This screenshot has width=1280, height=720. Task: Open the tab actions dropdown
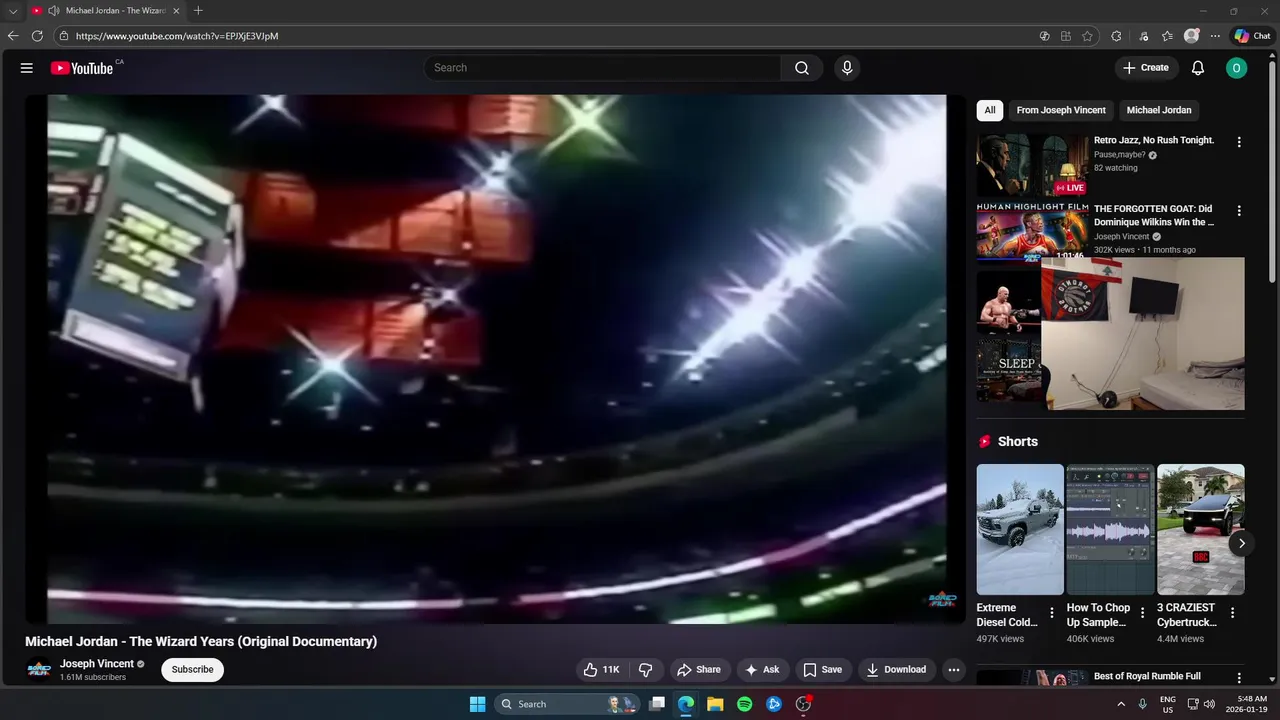pos(13,11)
